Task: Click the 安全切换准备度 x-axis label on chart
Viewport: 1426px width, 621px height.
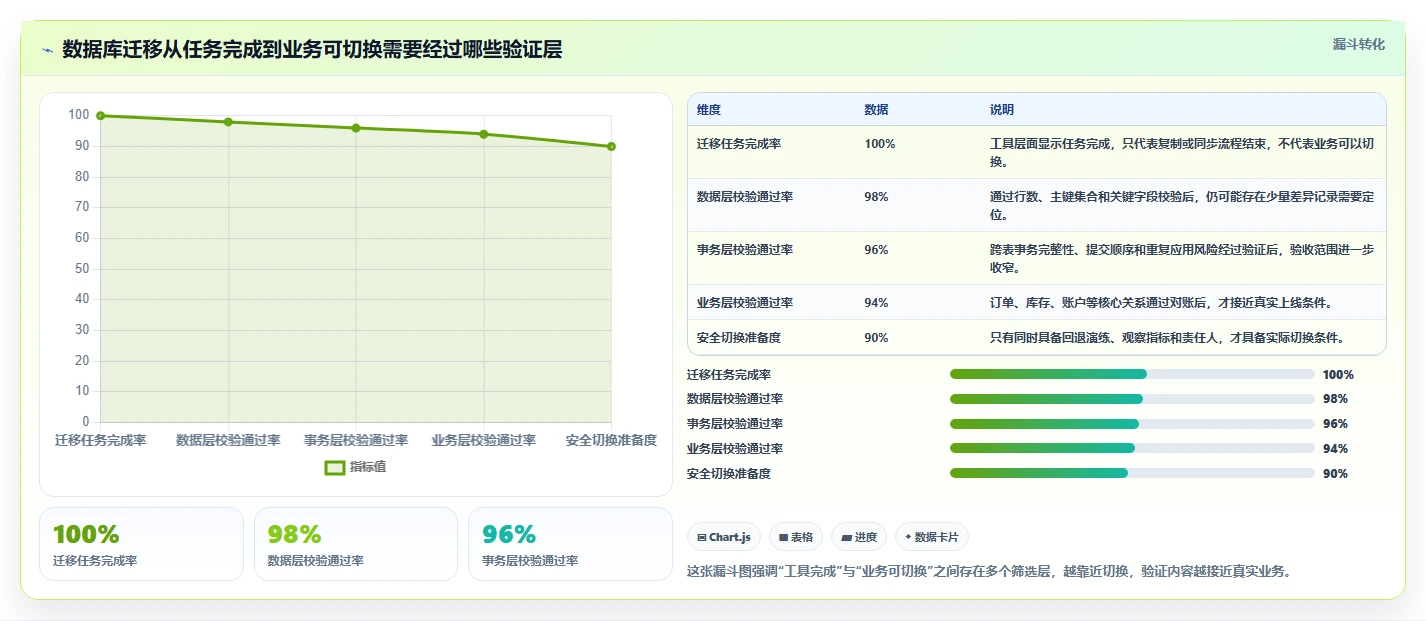Action: (x=611, y=440)
